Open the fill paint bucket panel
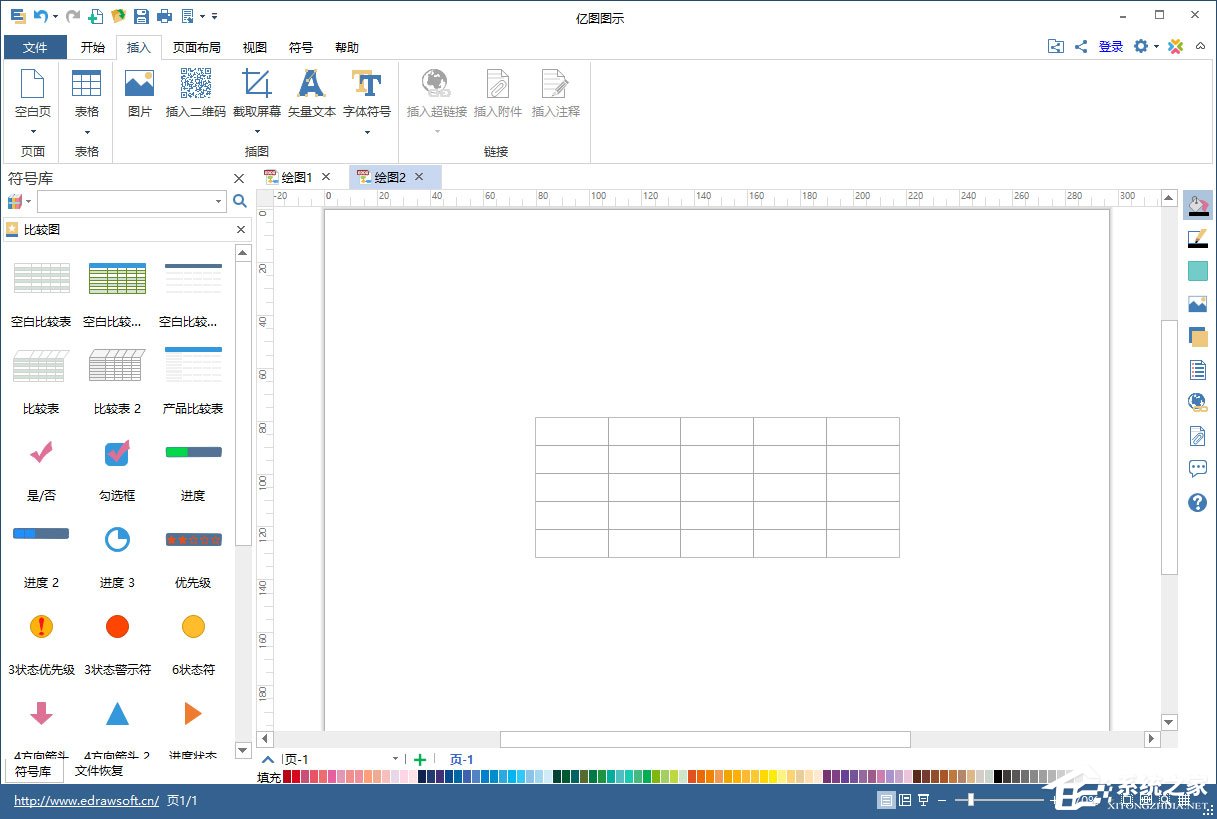This screenshot has height=819, width=1217. click(x=1197, y=205)
